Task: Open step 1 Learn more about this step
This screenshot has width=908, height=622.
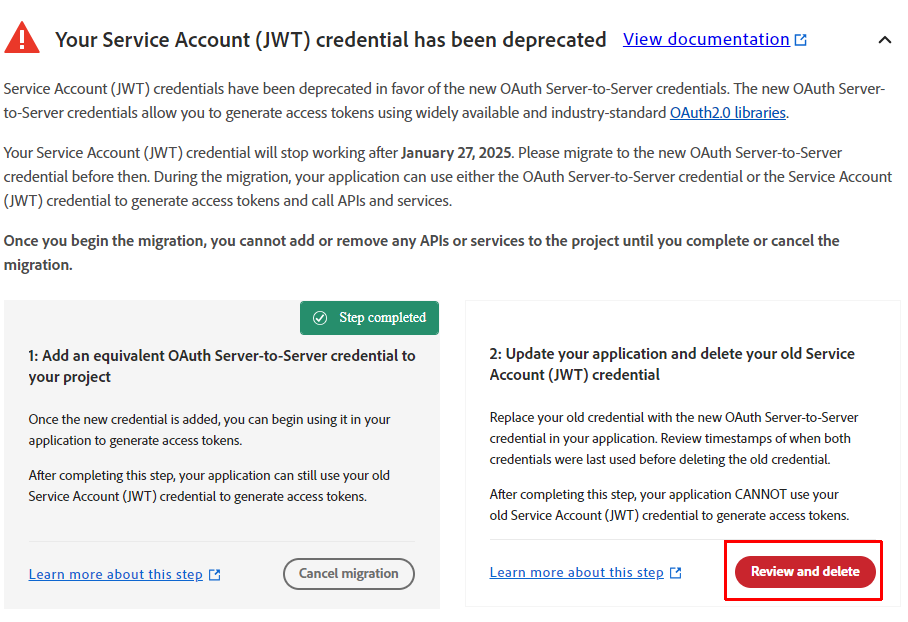Action: click(x=115, y=575)
